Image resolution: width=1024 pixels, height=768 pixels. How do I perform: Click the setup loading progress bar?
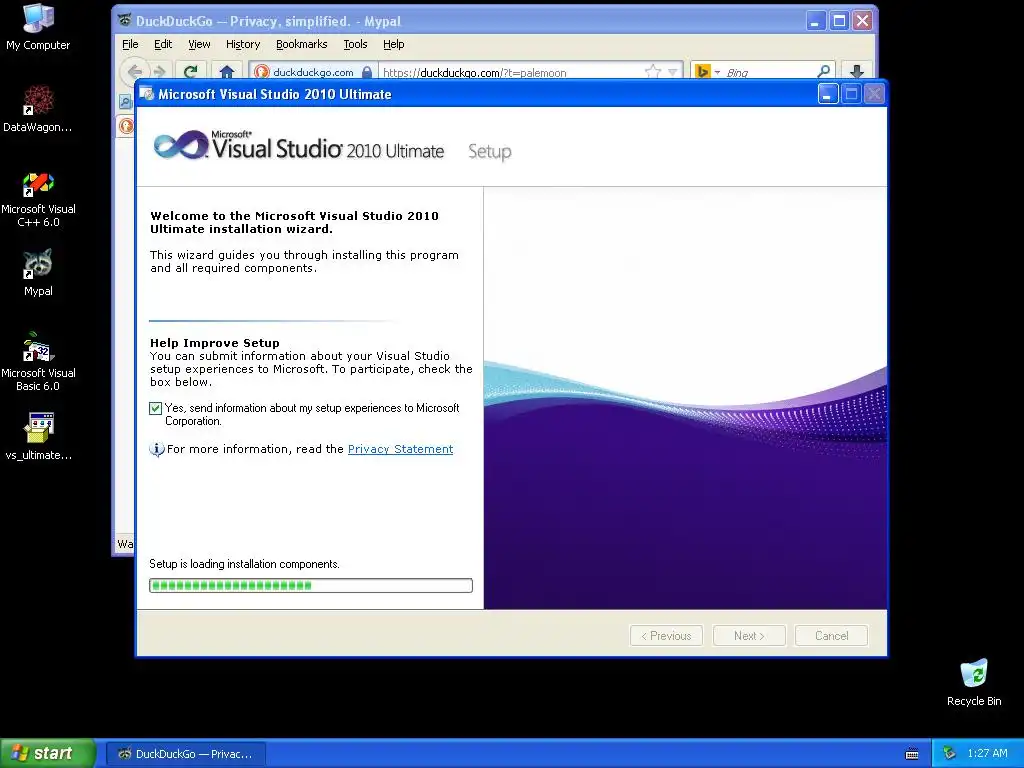click(x=311, y=586)
